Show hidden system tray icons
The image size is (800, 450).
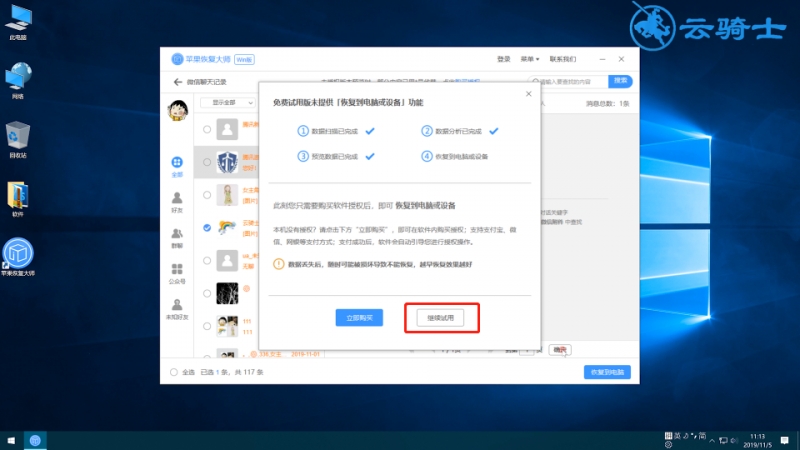coord(712,440)
